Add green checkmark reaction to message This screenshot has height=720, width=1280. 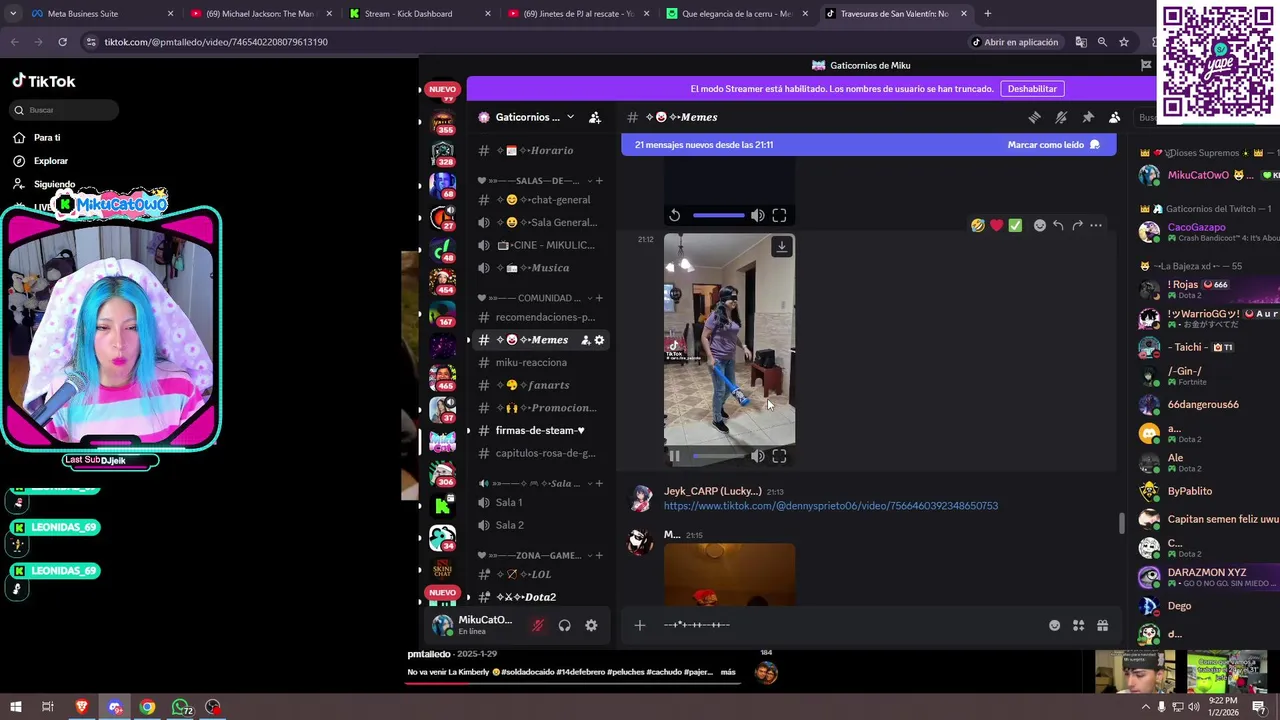tap(1015, 225)
